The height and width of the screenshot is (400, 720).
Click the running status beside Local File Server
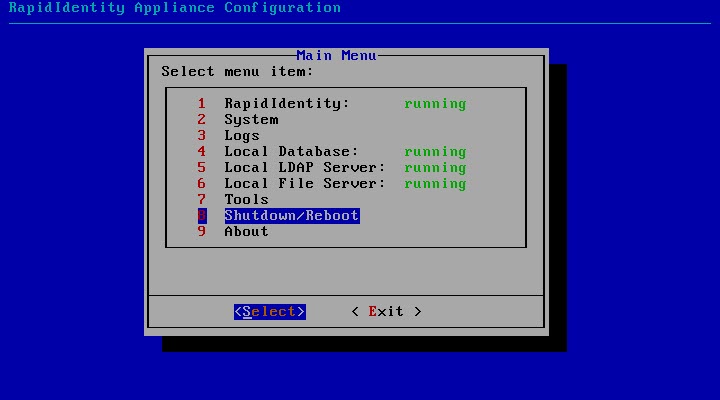435,184
